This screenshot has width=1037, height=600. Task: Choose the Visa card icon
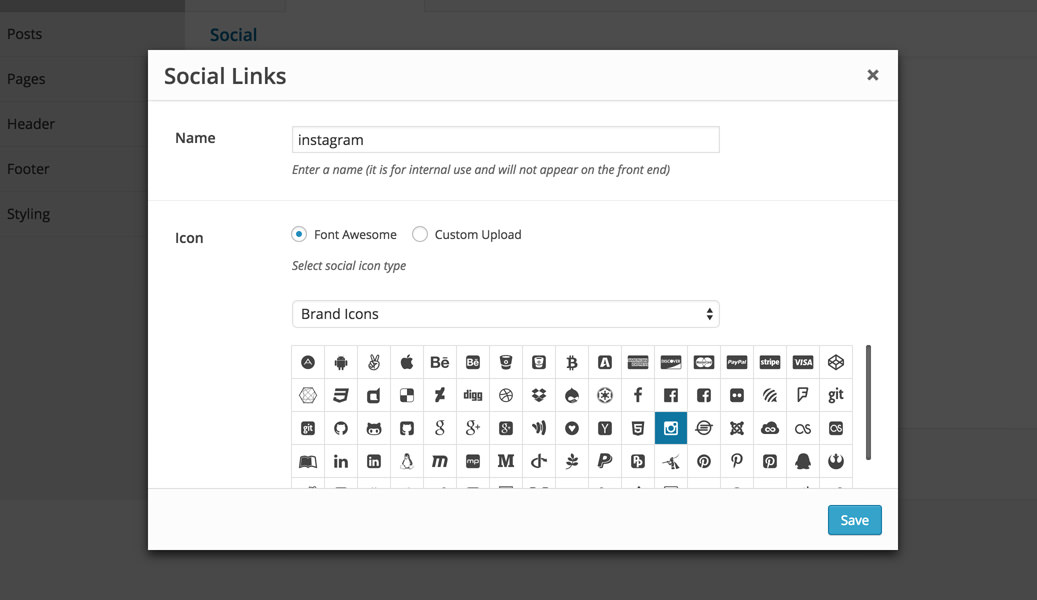[x=803, y=362]
